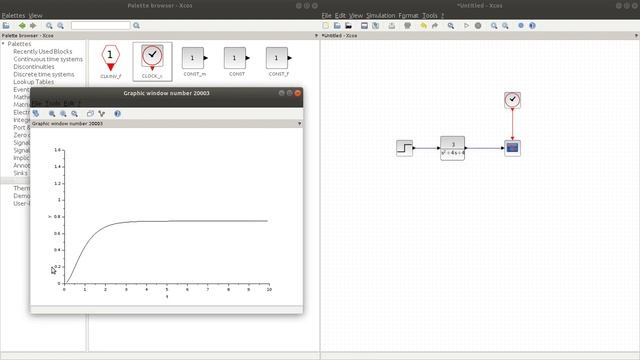Screen dimensions: 640x360
Task: Open the Xcos question-mark help menu
Action: (x=442, y=16)
